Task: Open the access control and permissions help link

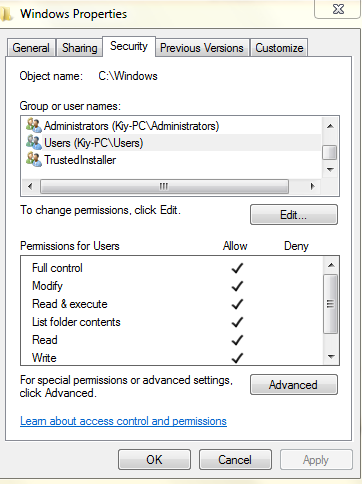Action: pos(123,421)
